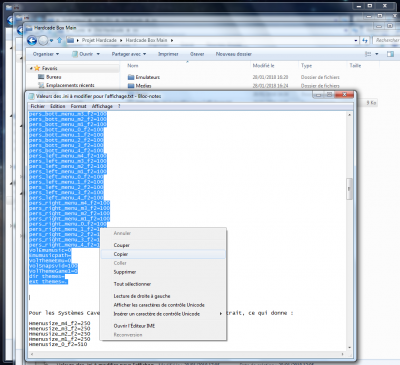
Task: Open the view options dropdown arrow
Action: 377,54
